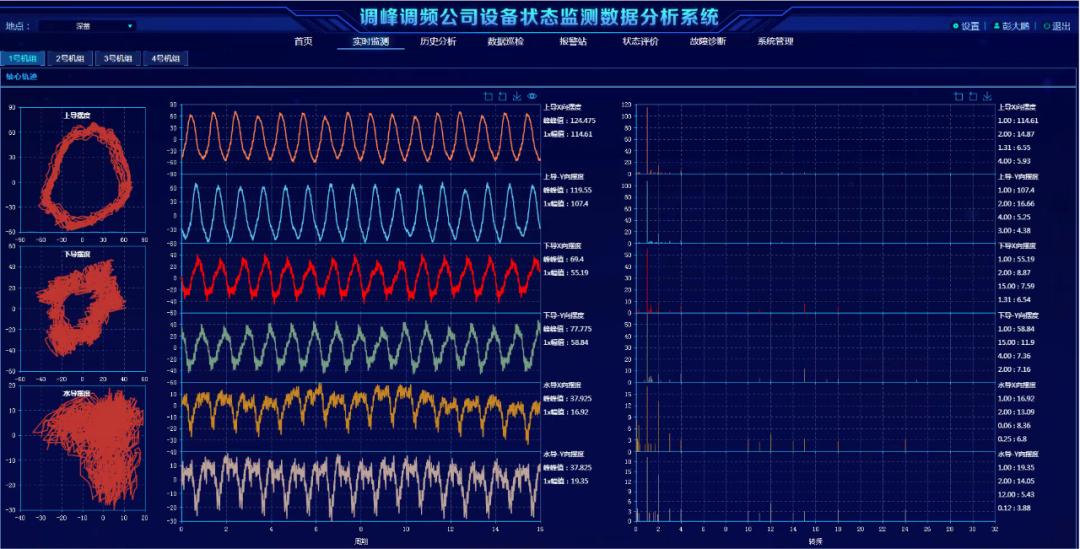Click the 上导X向摆度 label beside the waveform

coord(563,107)
